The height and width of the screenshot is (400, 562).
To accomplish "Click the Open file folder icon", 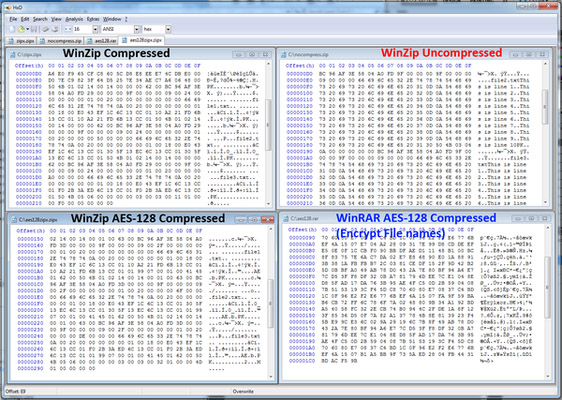I will tap(21, 29).
